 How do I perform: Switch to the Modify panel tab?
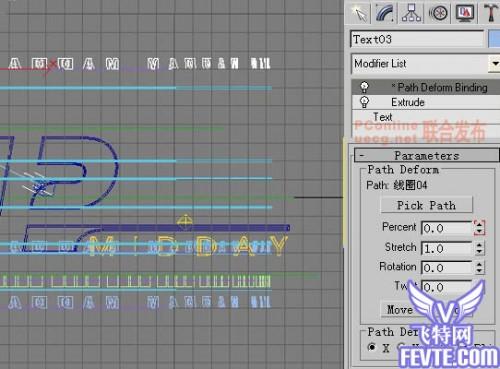point(385,13)
